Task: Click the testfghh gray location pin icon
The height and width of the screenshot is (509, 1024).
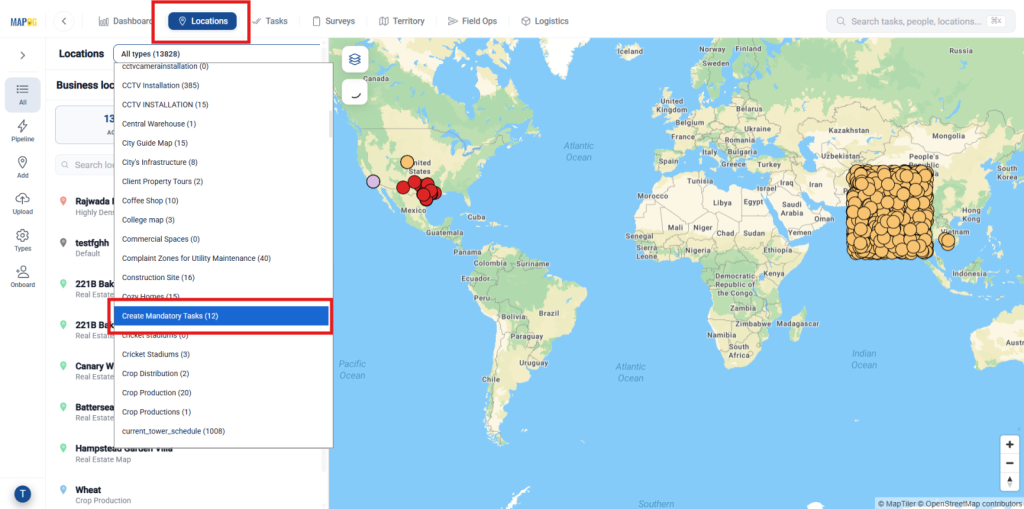Action: coord(63,242)
